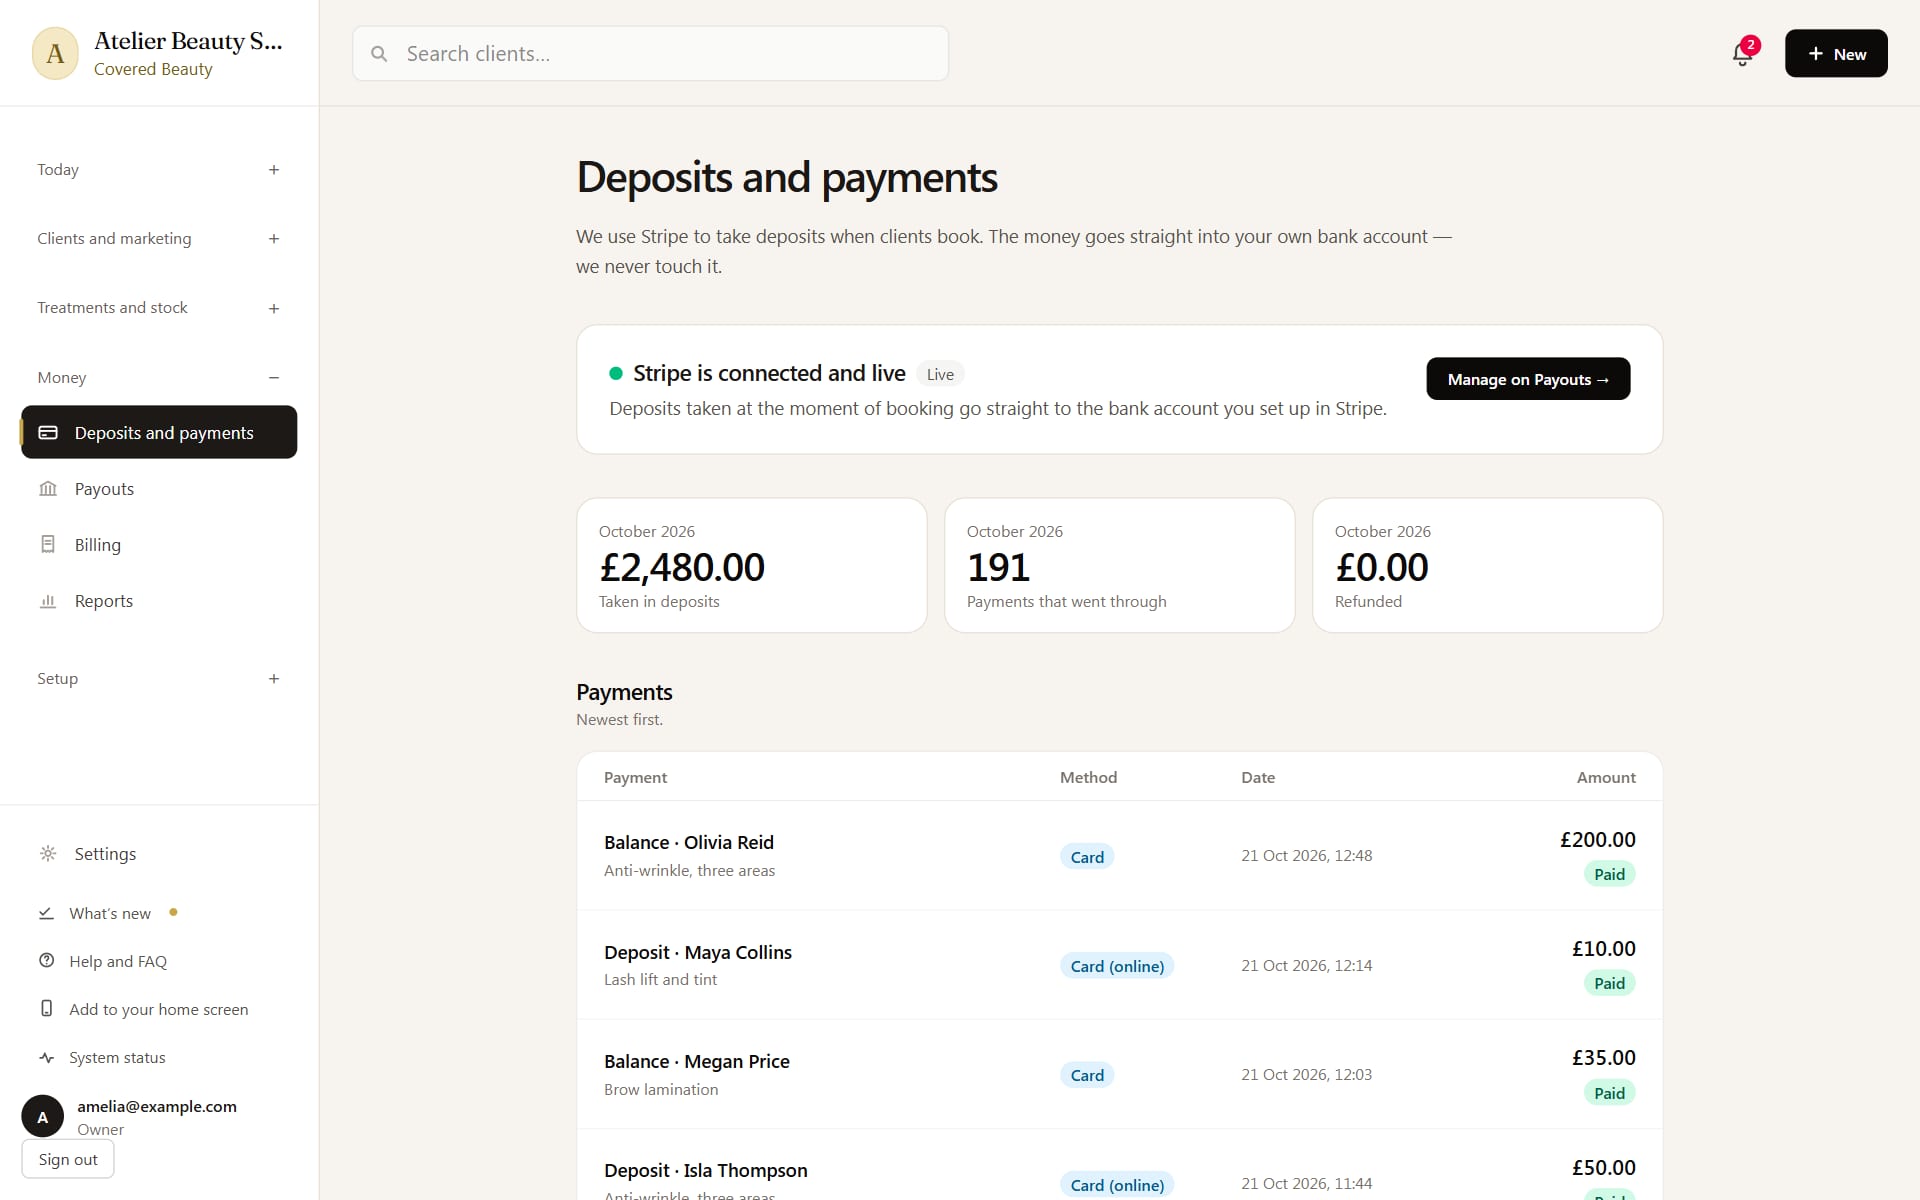Click the 191 payments went through card

click(x=1119, y=565)
